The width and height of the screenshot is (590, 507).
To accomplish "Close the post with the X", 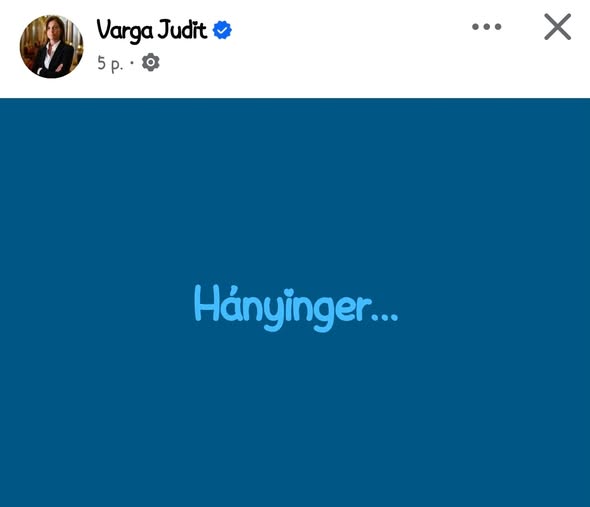I will [x=558, y=27].
